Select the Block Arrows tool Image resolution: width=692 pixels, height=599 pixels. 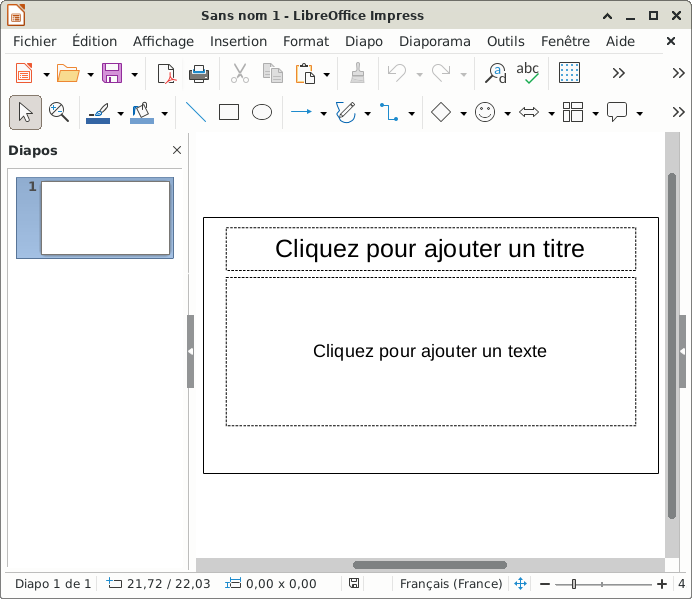pos(529,112)
